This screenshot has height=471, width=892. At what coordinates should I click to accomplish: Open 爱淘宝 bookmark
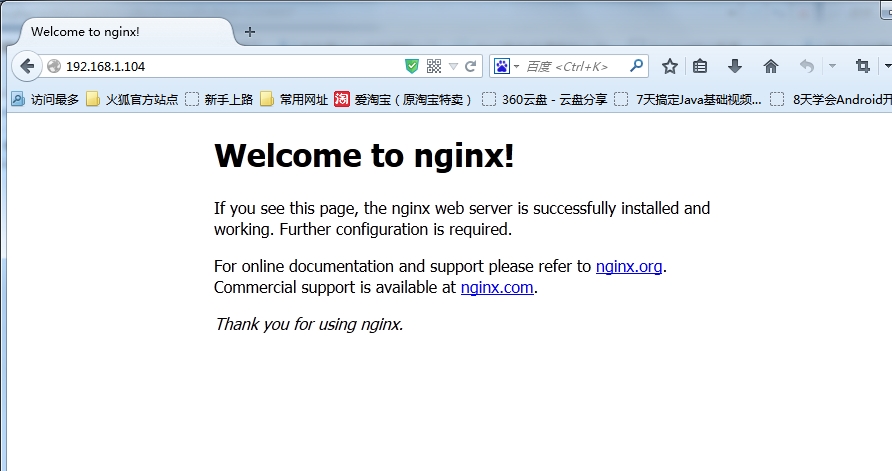coord(403,100)
